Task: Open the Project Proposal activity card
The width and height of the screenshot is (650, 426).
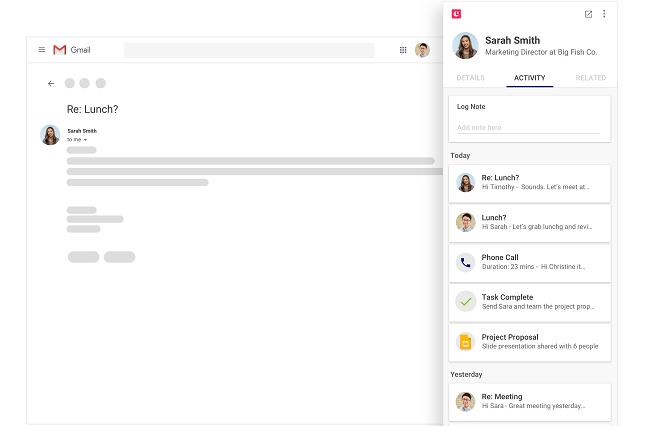Action: point(529,342)
